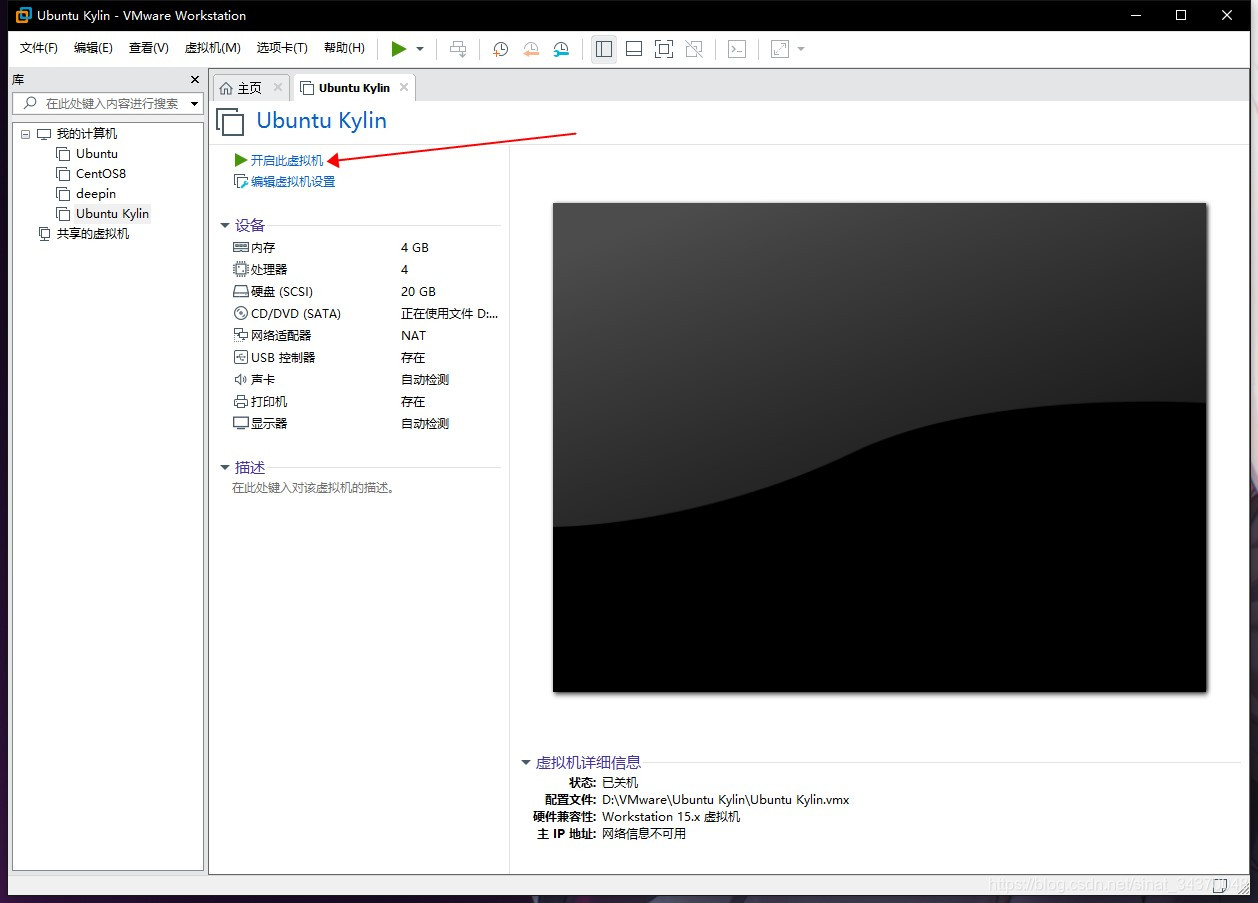Toggle the thumbnail bar view icon
This screenshot has width=1258, height=903.
pyautogui.click(x=633, y=49)
